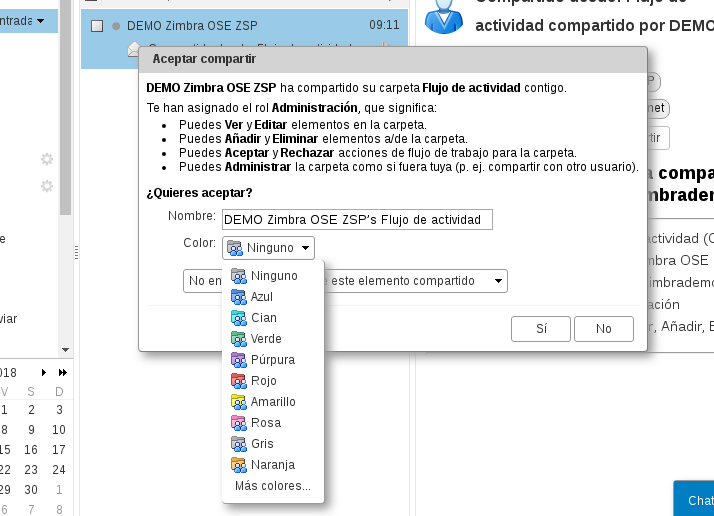Select day 30 in mini calendar
Viewport: 714px width, 516px height.
(31, 490)
